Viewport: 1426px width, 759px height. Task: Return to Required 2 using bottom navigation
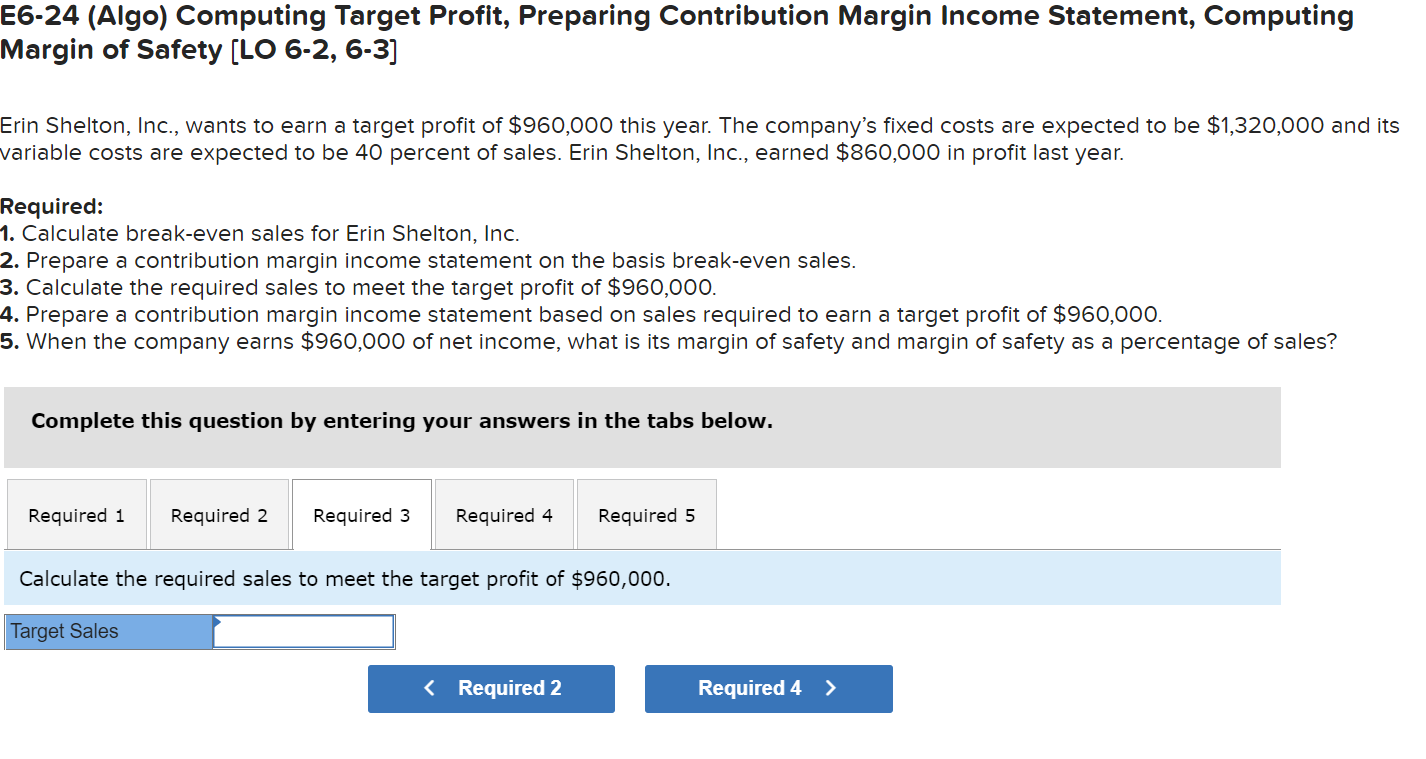click(491, 688)
